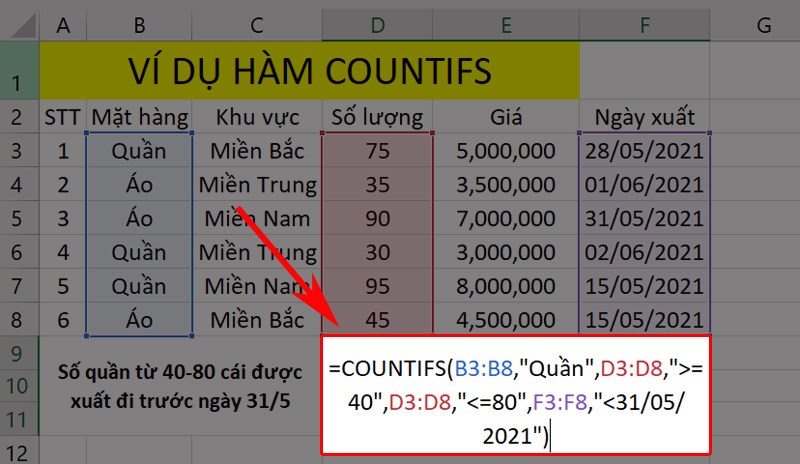Screen dimensions: 800x464
Task: Click quantity cell '95'
Action: pyautogui.click(x=378, y=286)
